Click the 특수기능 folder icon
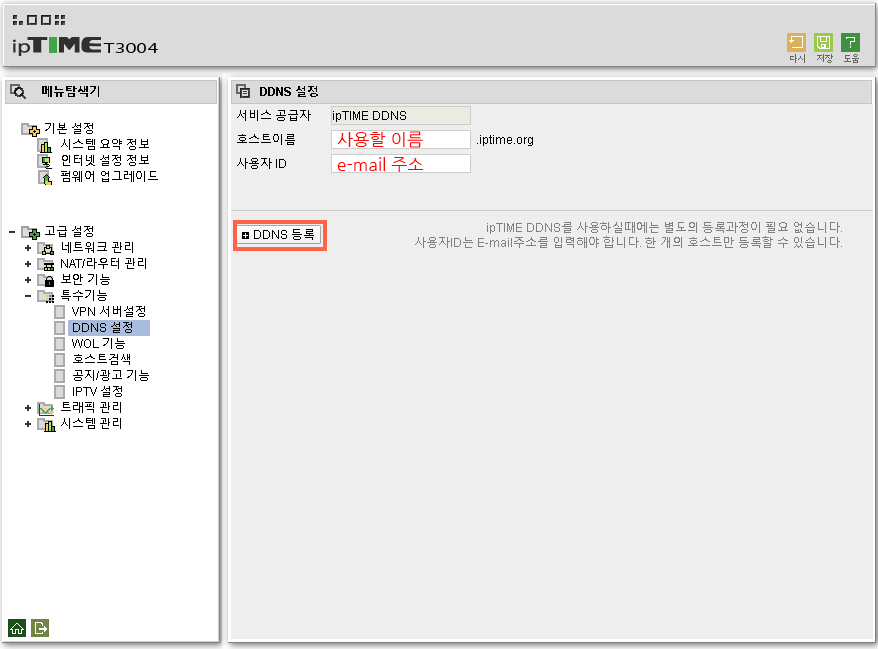 [46, 296]
